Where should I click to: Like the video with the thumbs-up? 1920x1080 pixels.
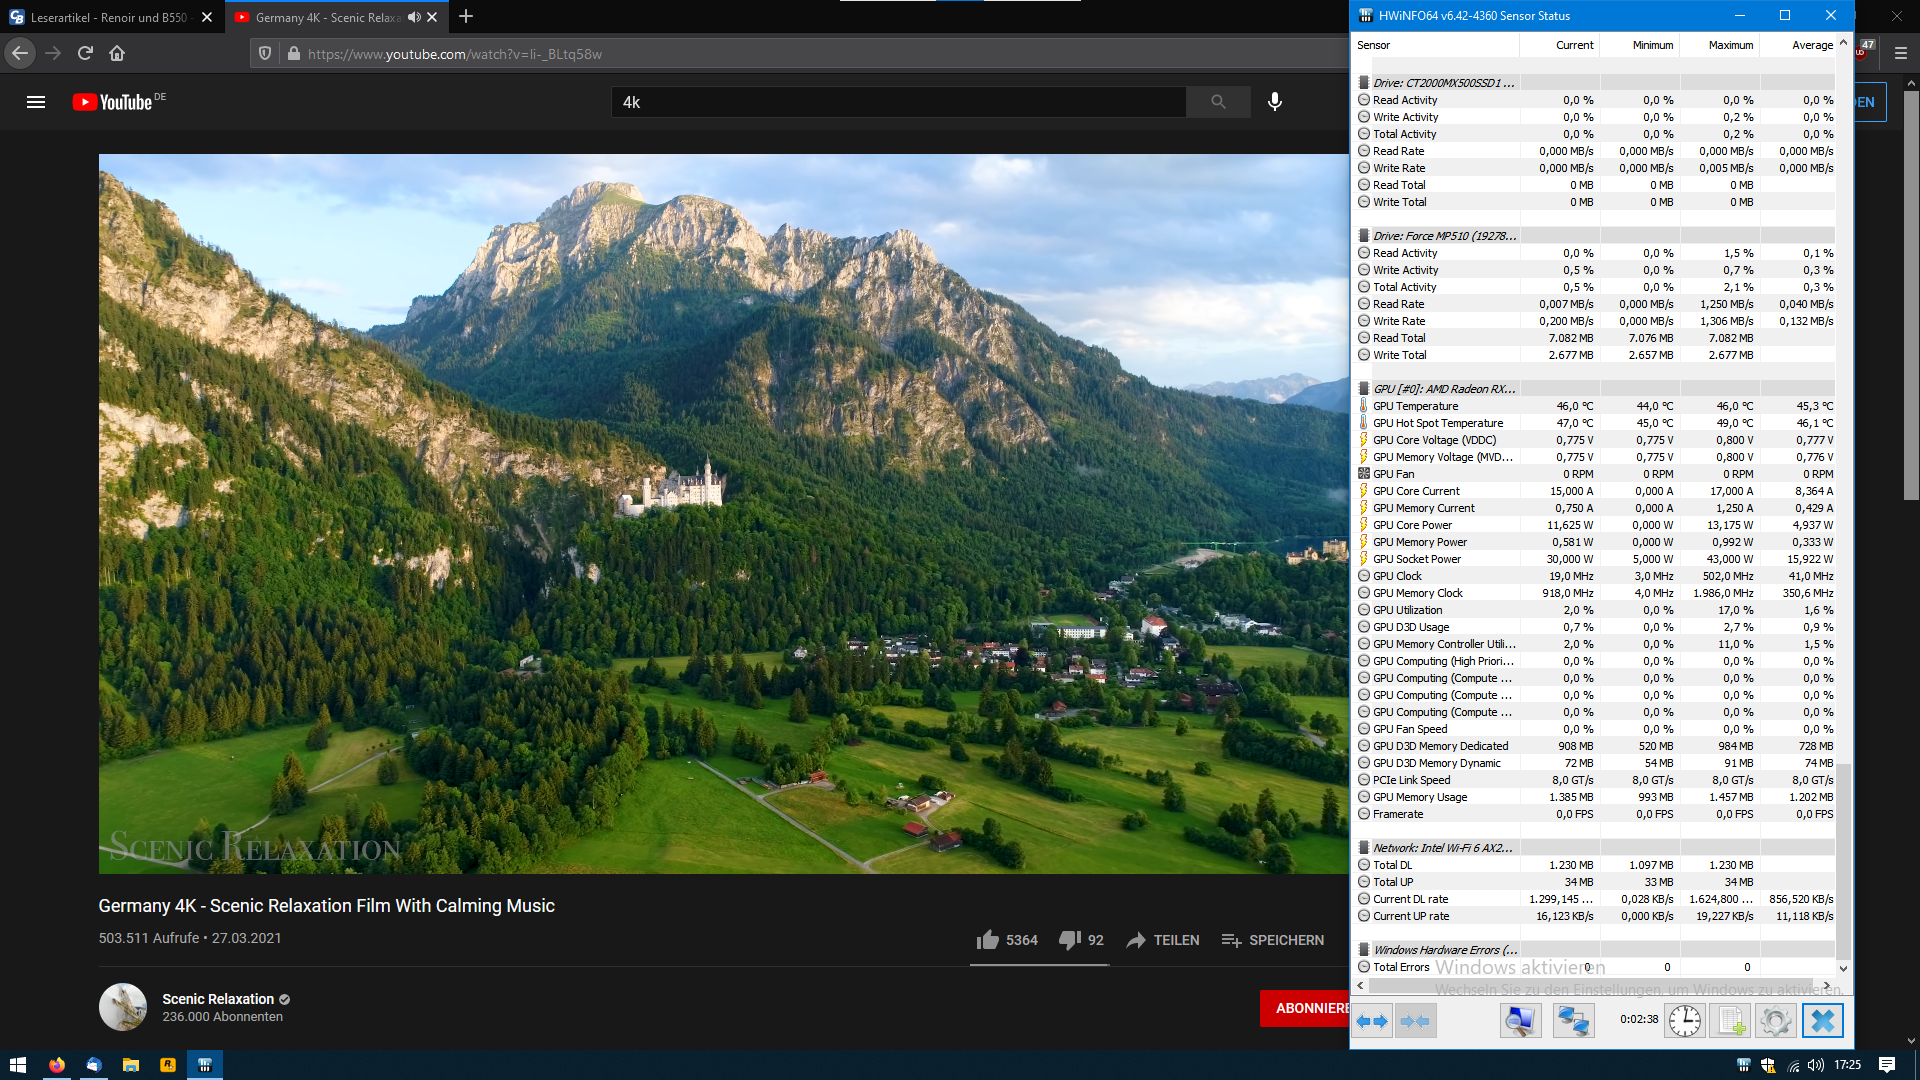coord(988,939)
